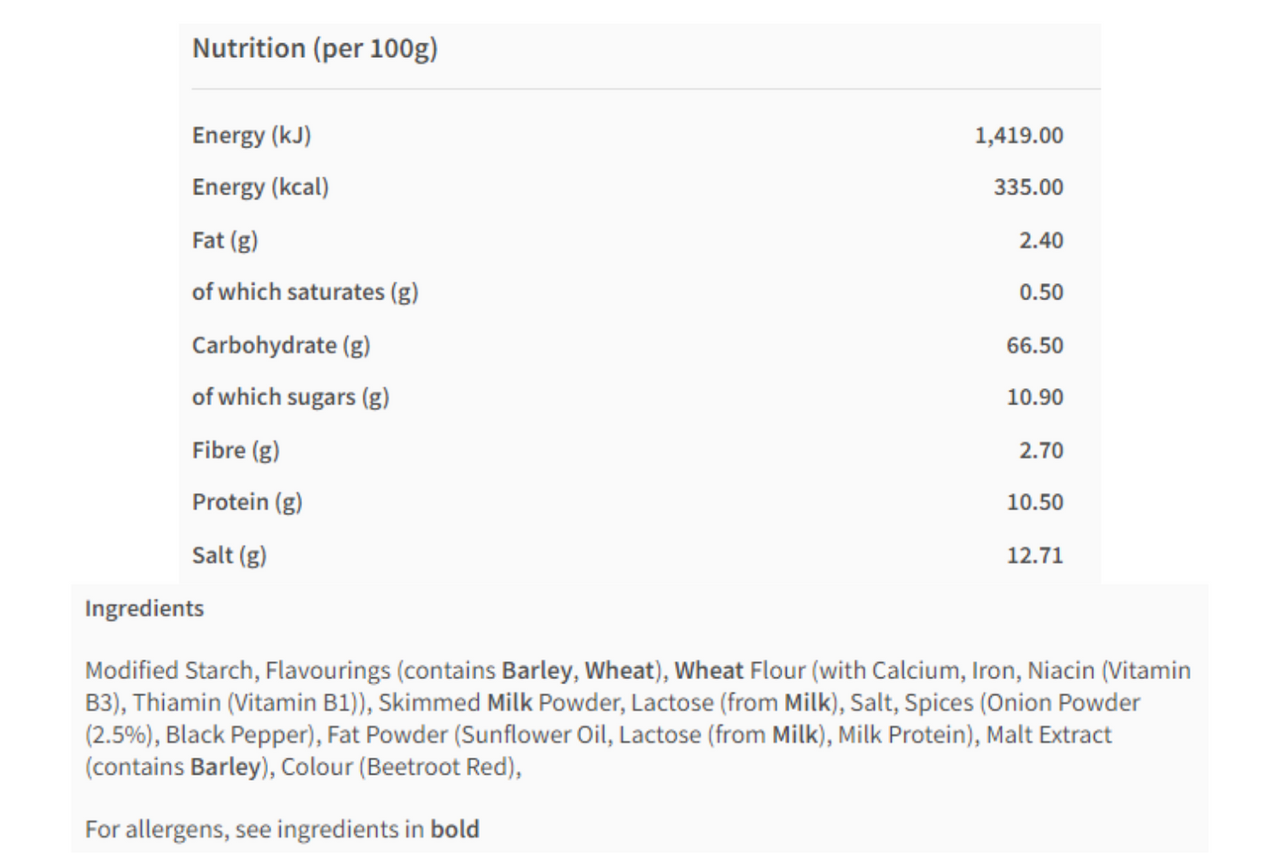1280x853 pixels.
Task: Click the 10.90 sugars value
Action: pyautogui.click(x=1035, y=397)
